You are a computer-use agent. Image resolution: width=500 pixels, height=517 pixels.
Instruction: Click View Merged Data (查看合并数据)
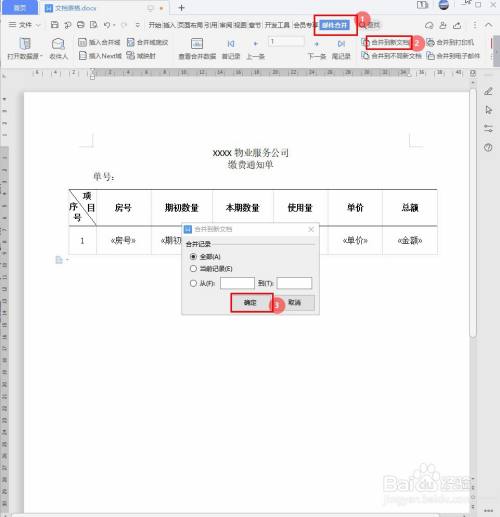(x=197, y=49)
